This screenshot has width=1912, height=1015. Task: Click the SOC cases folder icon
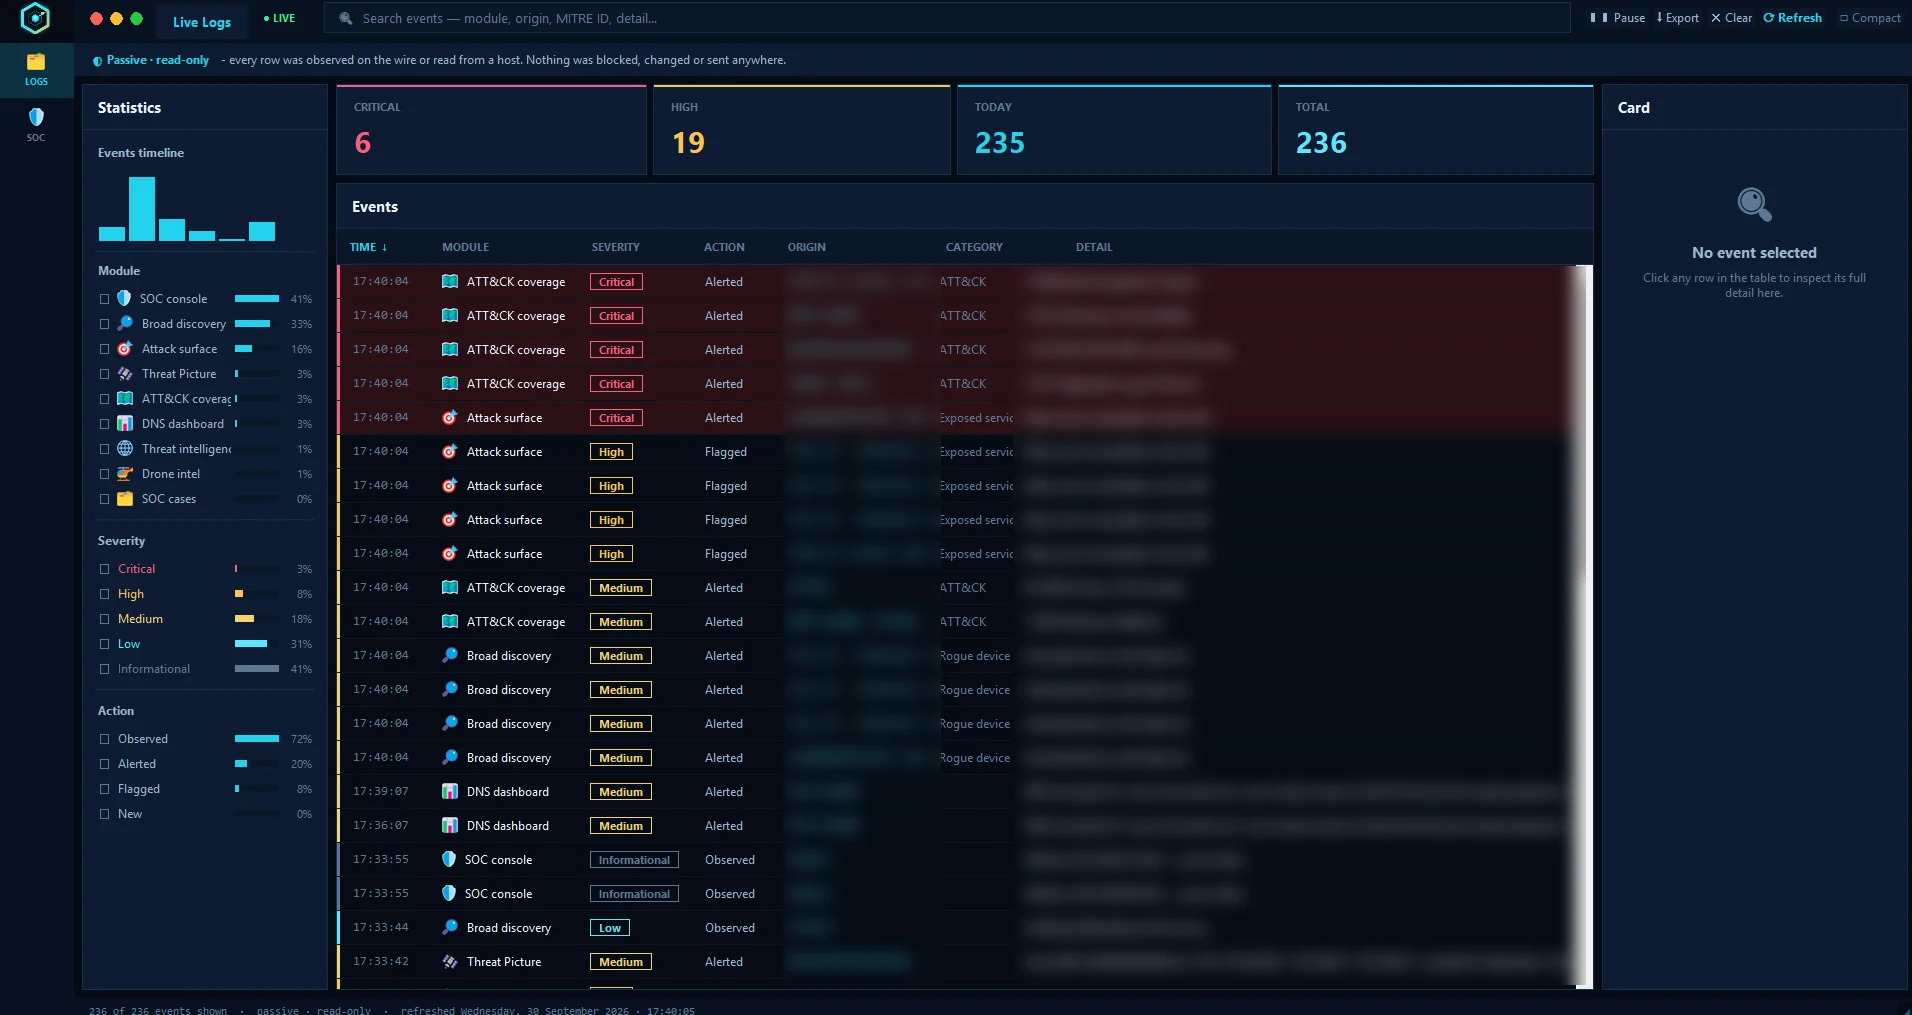pos(125,498)
